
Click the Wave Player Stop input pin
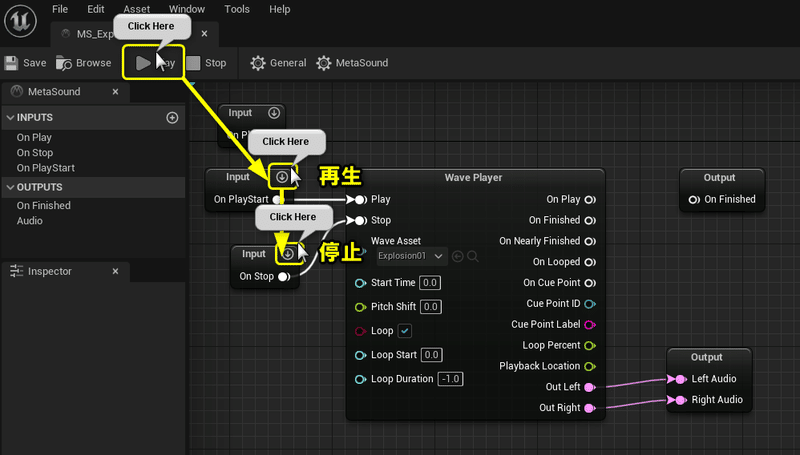pyautogui.click(x=360, y=220)
